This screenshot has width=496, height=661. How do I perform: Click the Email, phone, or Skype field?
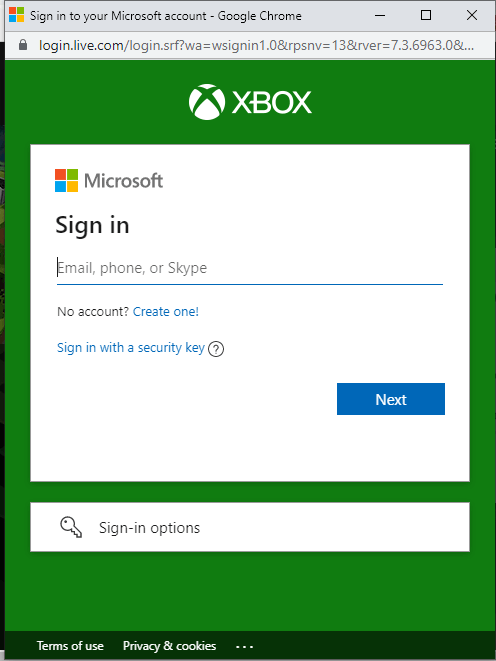[x=250, y=268]
